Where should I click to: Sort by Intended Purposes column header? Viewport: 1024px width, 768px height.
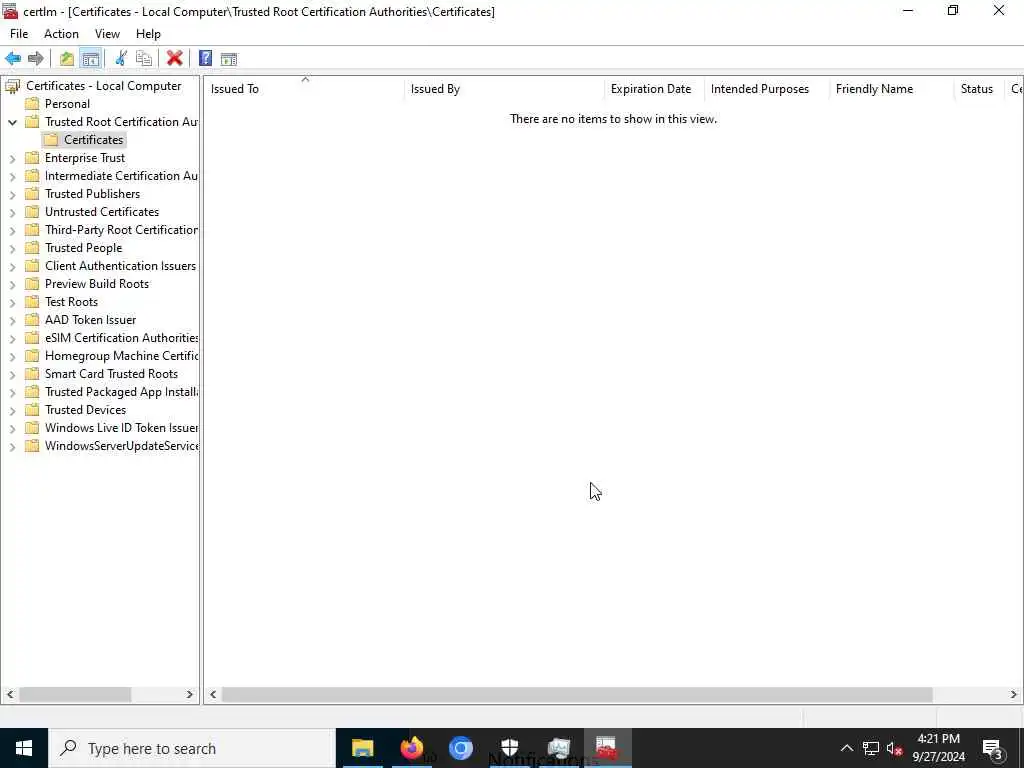(x=767, y=89)
